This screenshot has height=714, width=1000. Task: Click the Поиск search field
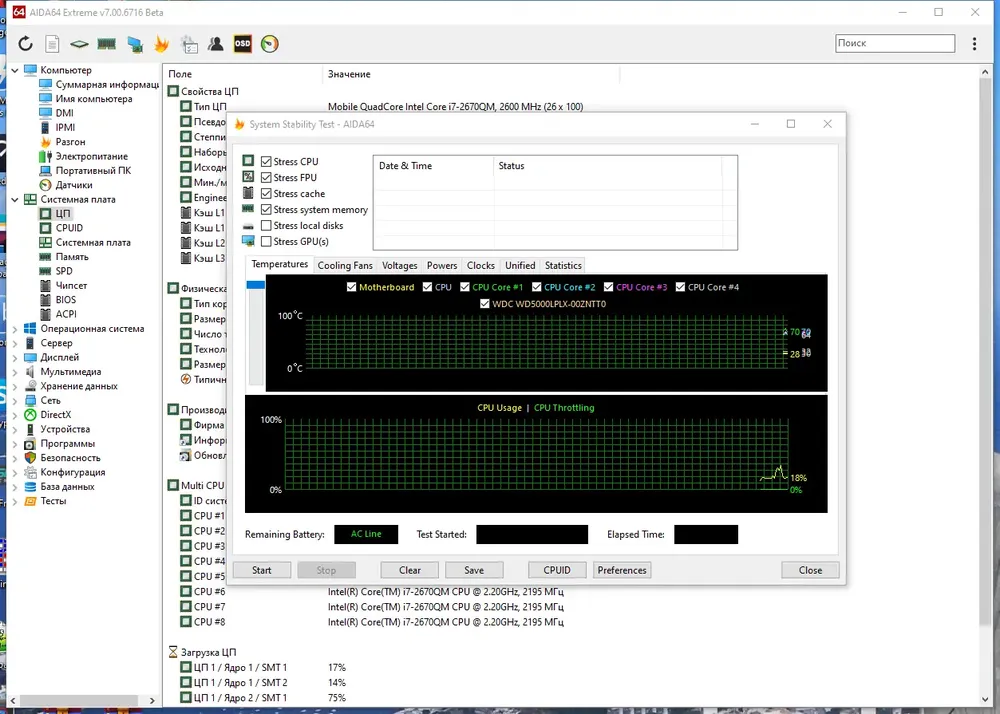click(x=895, y=43)
